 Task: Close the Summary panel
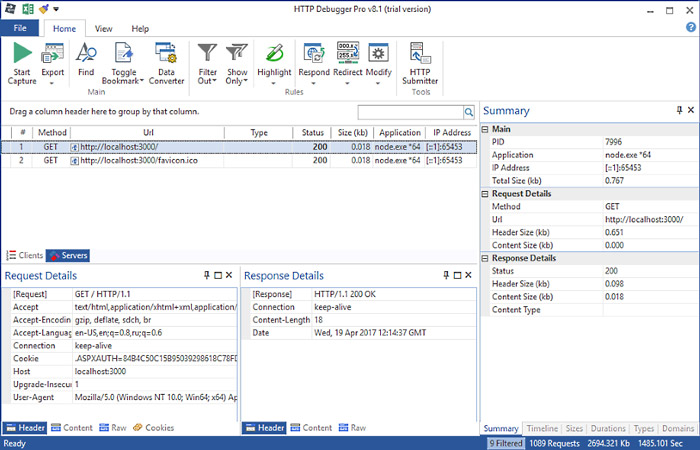point(691,110)
